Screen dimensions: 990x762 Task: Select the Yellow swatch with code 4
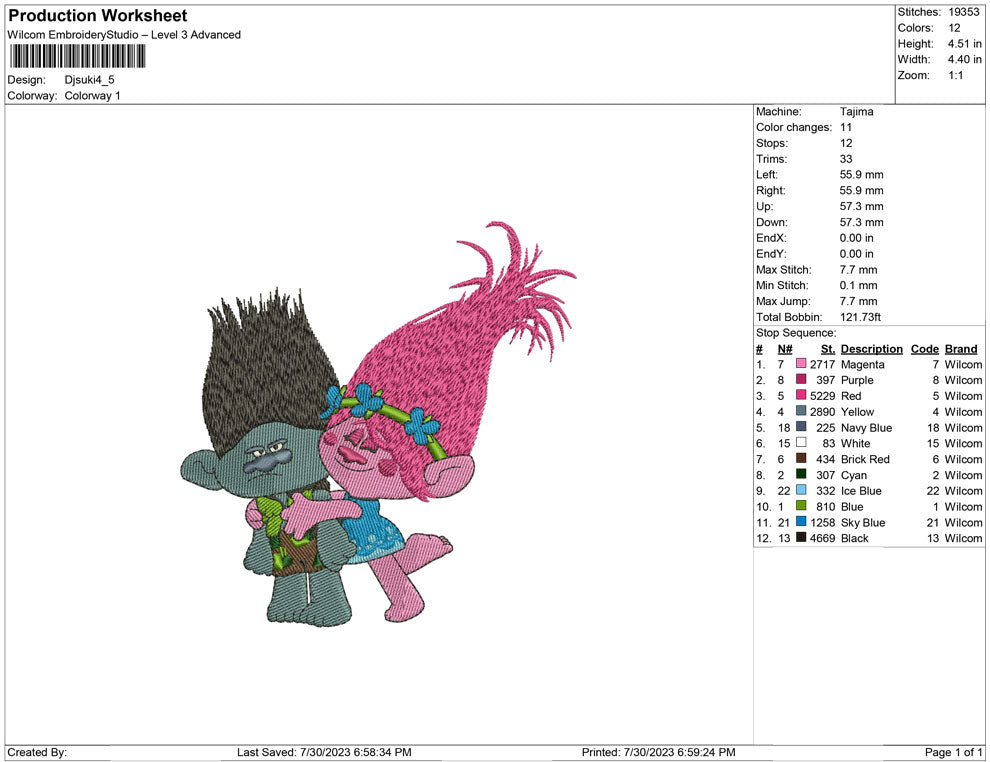coord(801,412)
